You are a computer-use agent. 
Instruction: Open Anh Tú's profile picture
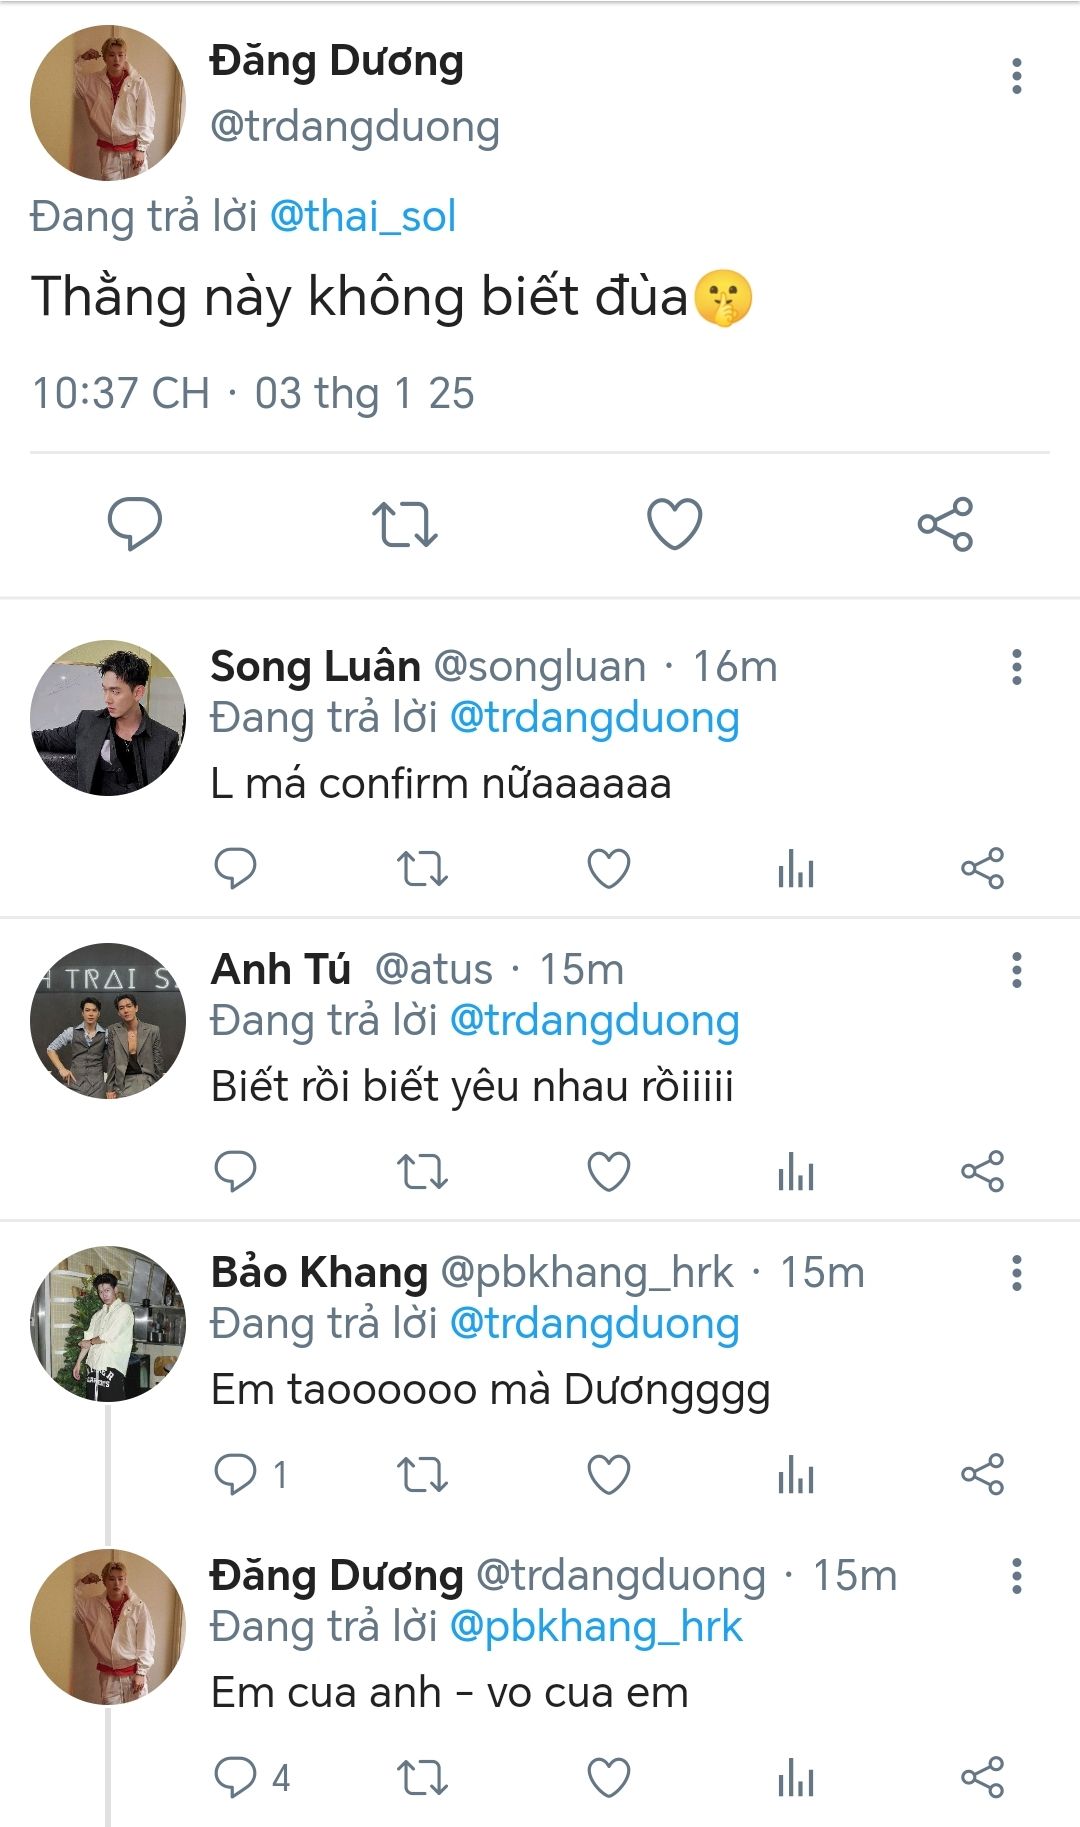108,1021
